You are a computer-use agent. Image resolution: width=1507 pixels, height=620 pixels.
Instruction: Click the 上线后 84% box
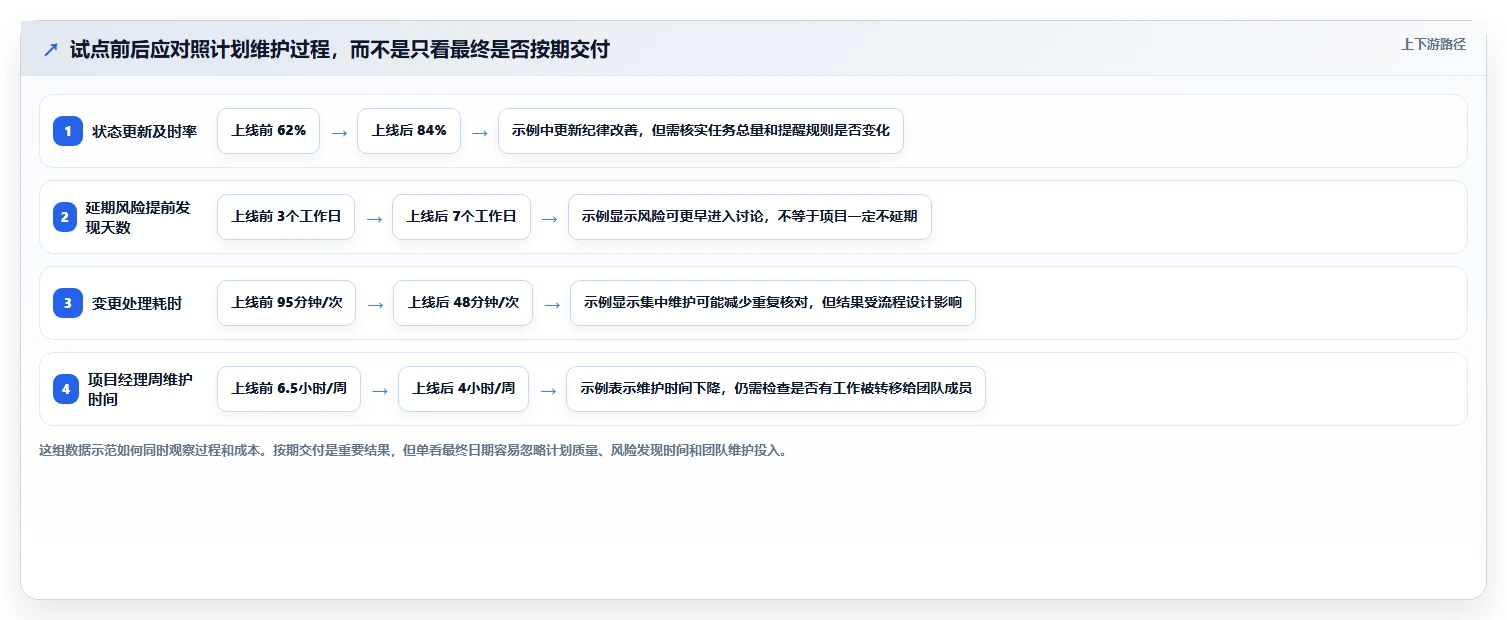(x=409, y=131)
